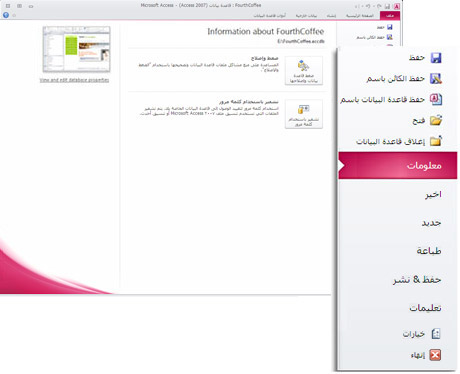Switch to the Home (الصفحة الرئيسية) ribbon tab

[360, 16]
